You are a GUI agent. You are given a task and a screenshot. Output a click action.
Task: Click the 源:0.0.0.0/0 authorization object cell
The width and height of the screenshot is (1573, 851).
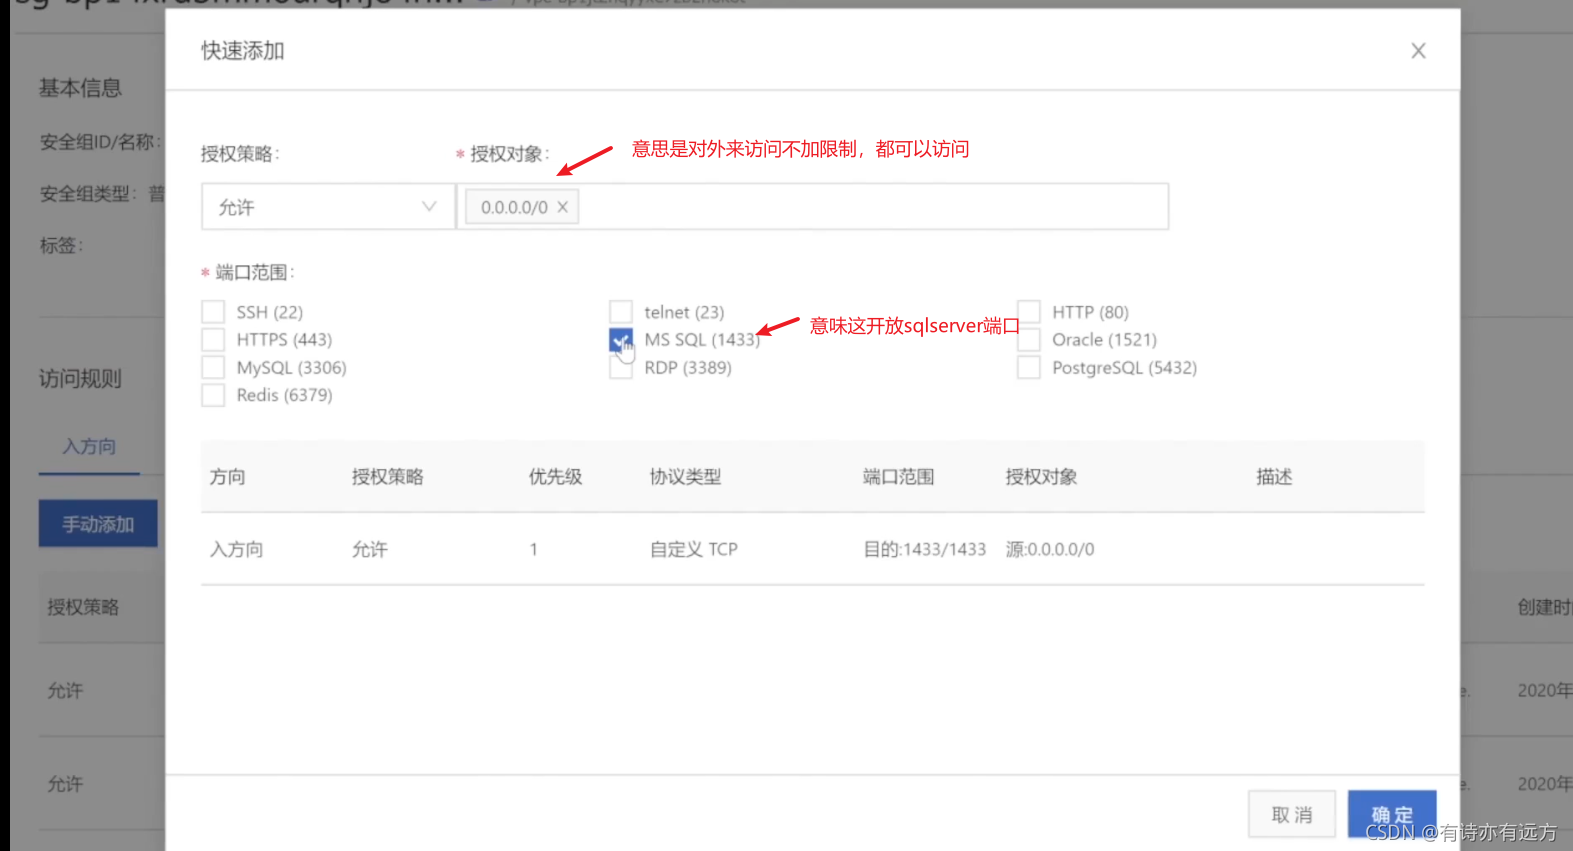[x=1050, y=549]
